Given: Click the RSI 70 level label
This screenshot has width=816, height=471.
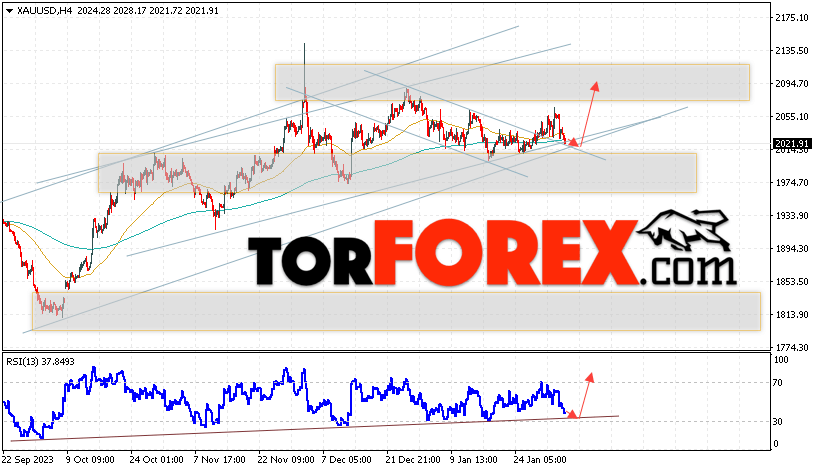Looking at the screenshot, I should [777, 383].
